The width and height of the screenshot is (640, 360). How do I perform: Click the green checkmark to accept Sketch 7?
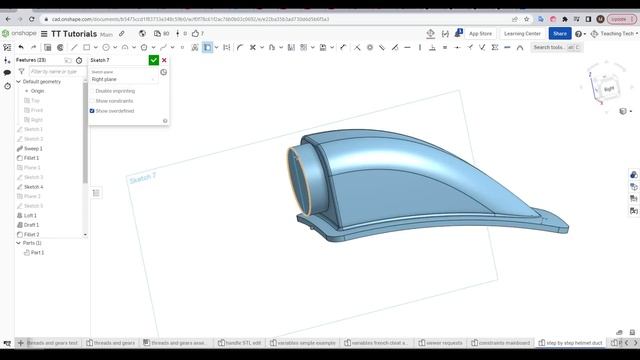tap(153, 60)
